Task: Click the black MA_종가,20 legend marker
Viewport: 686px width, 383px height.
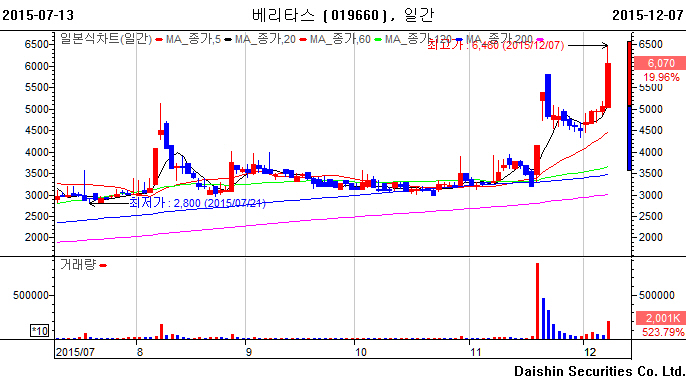Action: coord(228,40)
